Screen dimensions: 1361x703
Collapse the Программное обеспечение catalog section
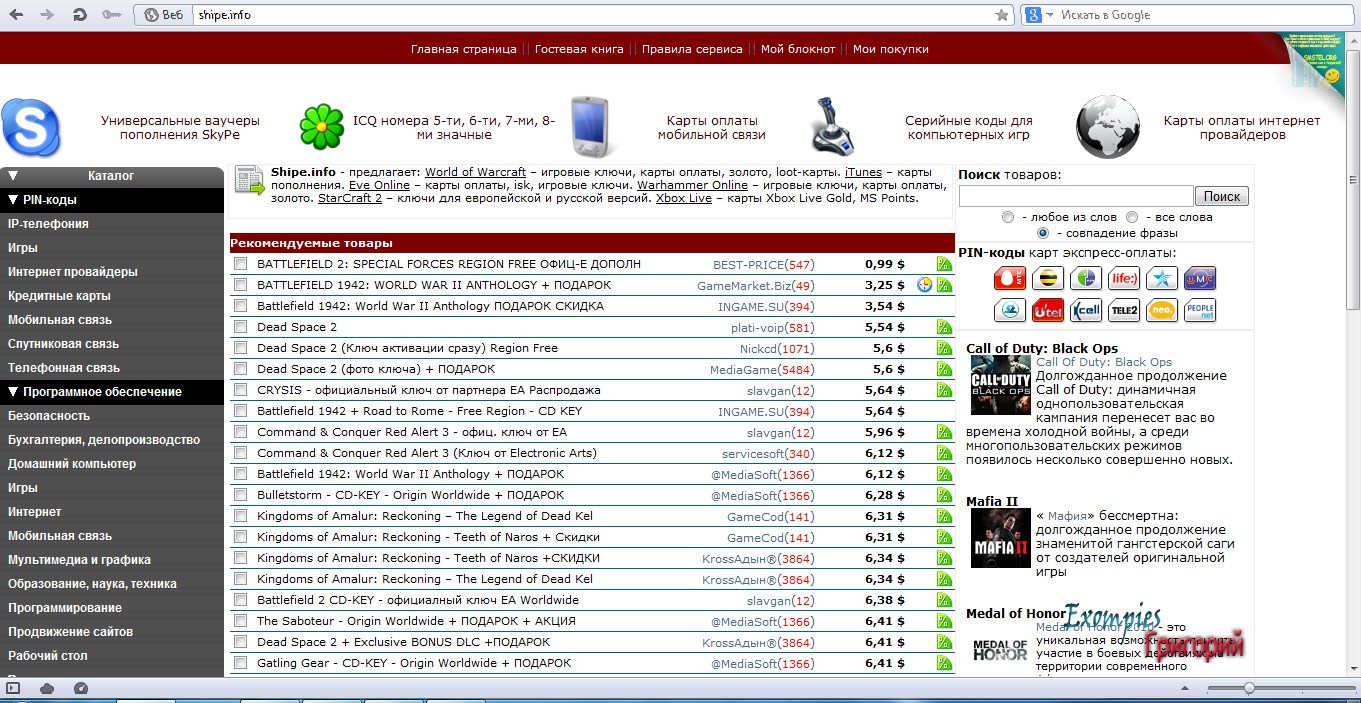pos(13,392)
